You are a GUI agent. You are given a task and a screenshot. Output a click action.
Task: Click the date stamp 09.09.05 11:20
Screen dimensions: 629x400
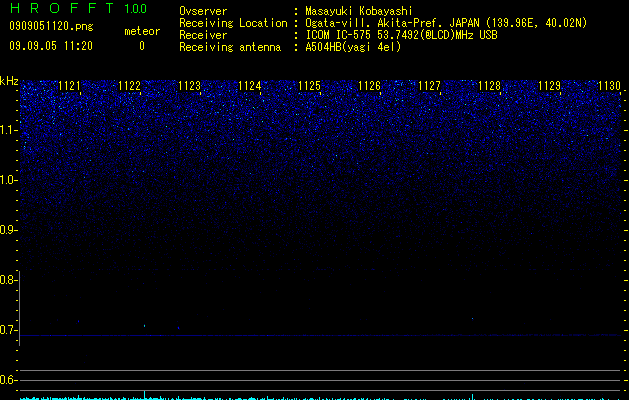tap(51, 46)
